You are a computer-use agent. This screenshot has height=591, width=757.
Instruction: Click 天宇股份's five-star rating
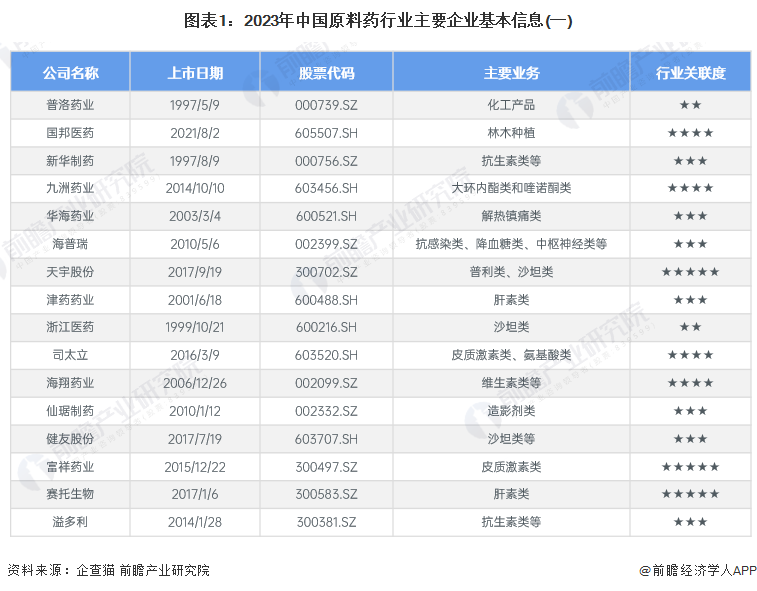click(690, 272)
